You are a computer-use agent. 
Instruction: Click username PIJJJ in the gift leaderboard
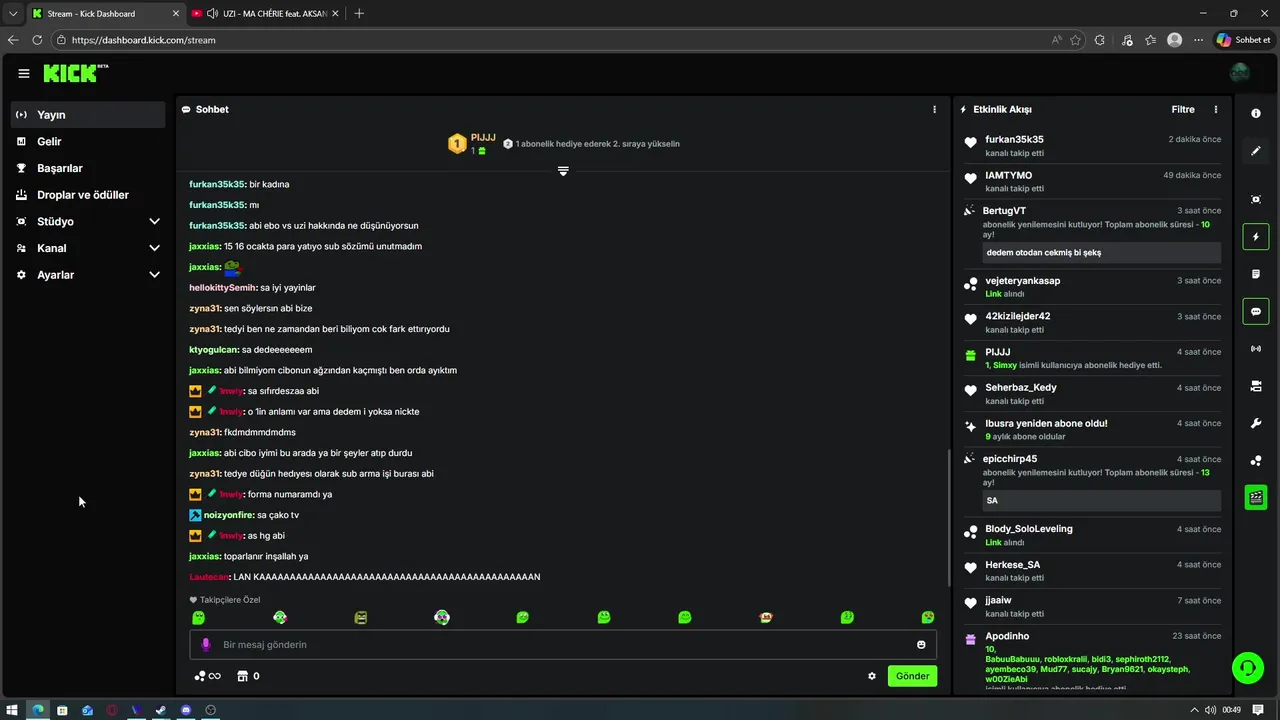(x=483, y=138)
